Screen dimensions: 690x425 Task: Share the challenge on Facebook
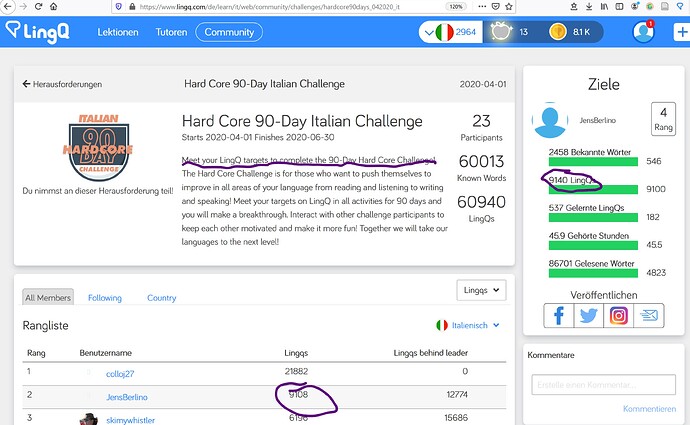tap(558, 315)
